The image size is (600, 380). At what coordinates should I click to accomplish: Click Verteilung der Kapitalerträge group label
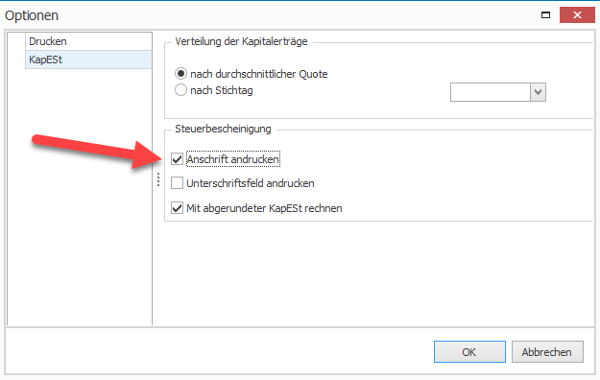point(241,41)
